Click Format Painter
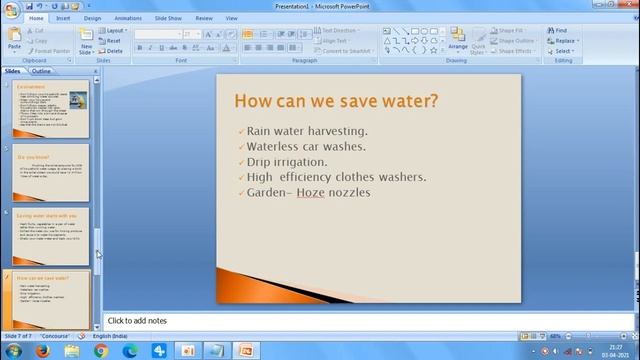This screenshot has height=360, width=640. pyautogui.click(x=49, y=51)
